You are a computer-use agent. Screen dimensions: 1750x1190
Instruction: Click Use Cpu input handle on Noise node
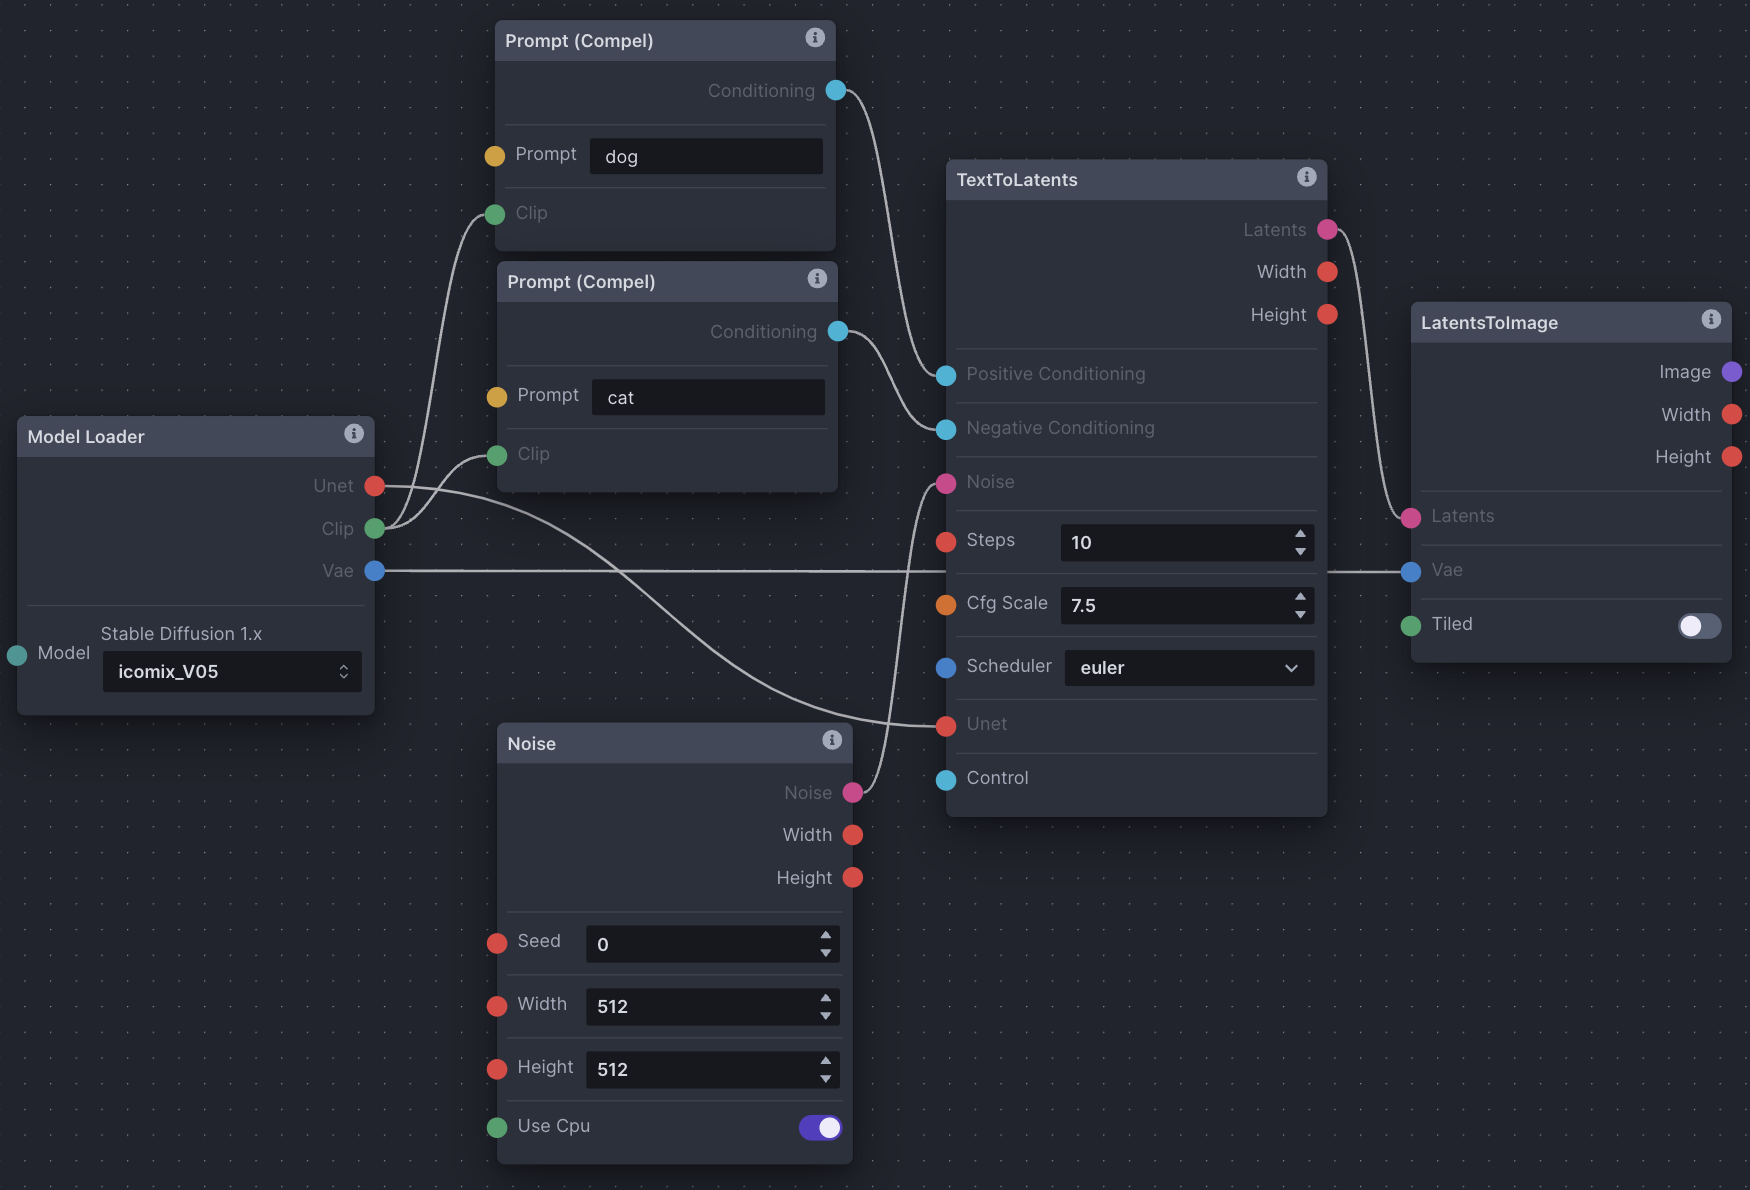[x=497, y=1128]
